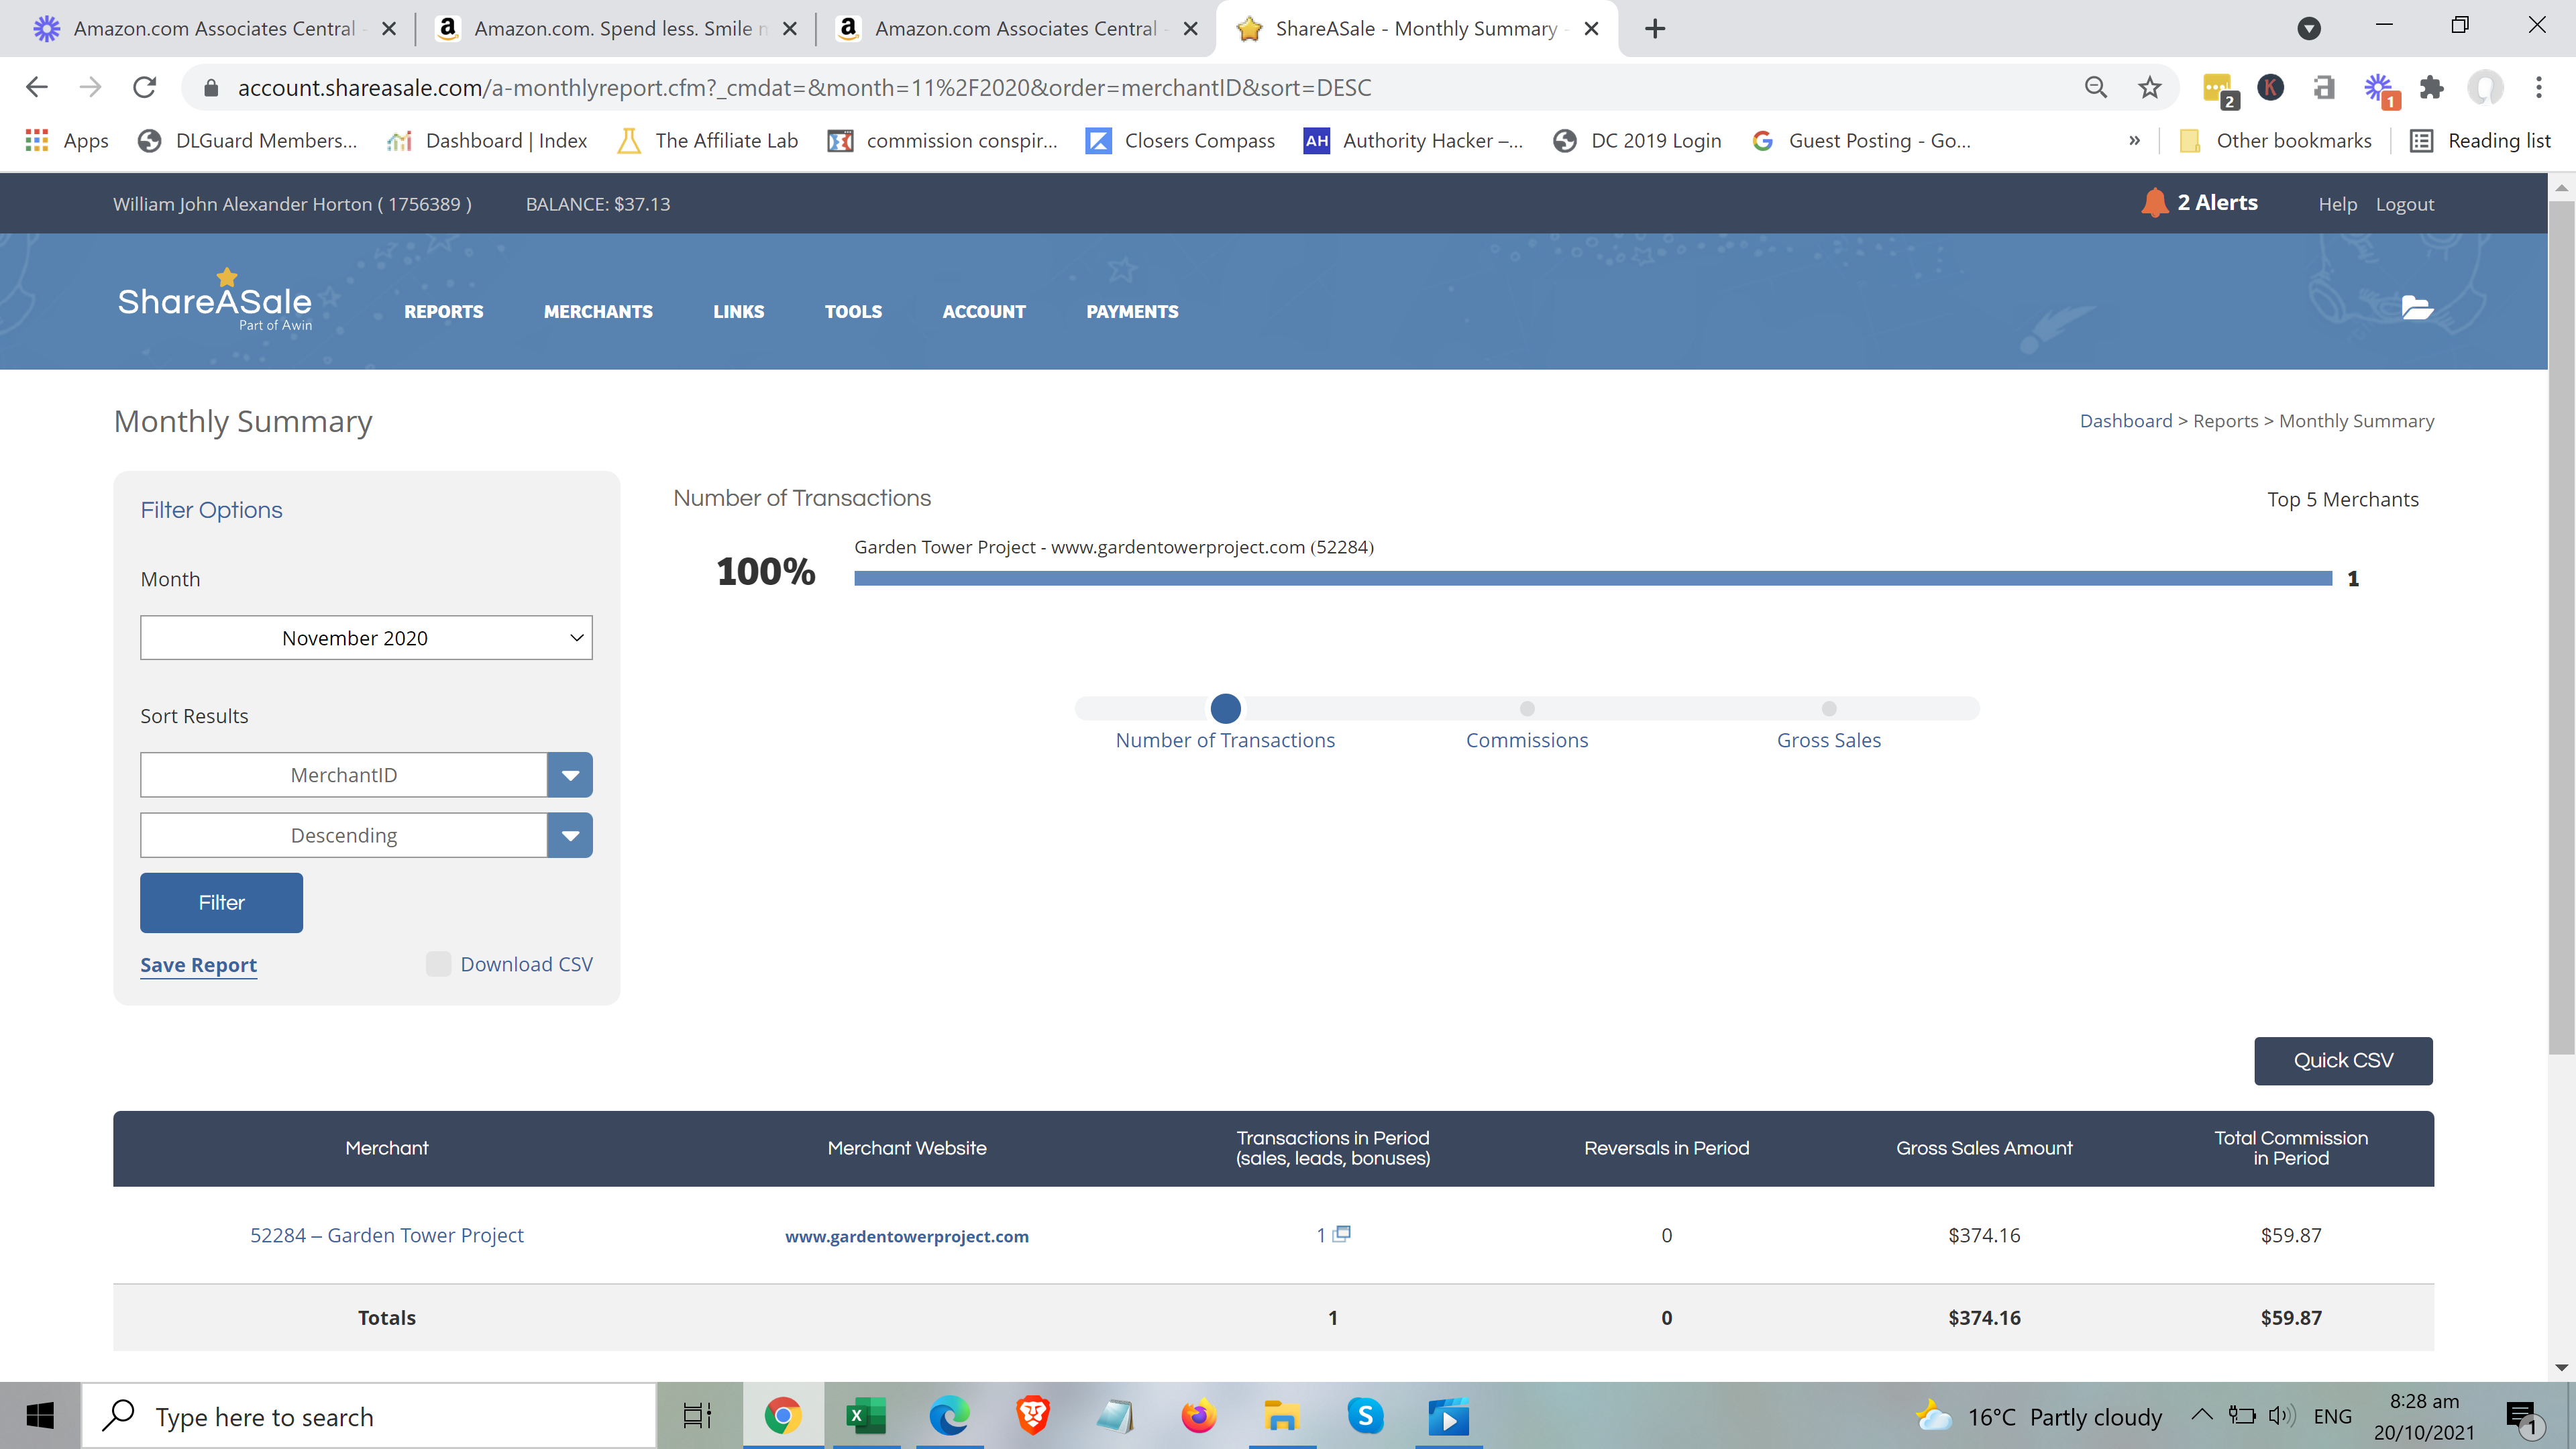Click the Garden Tower Project transactions bar

click(x=1593, y=578)
